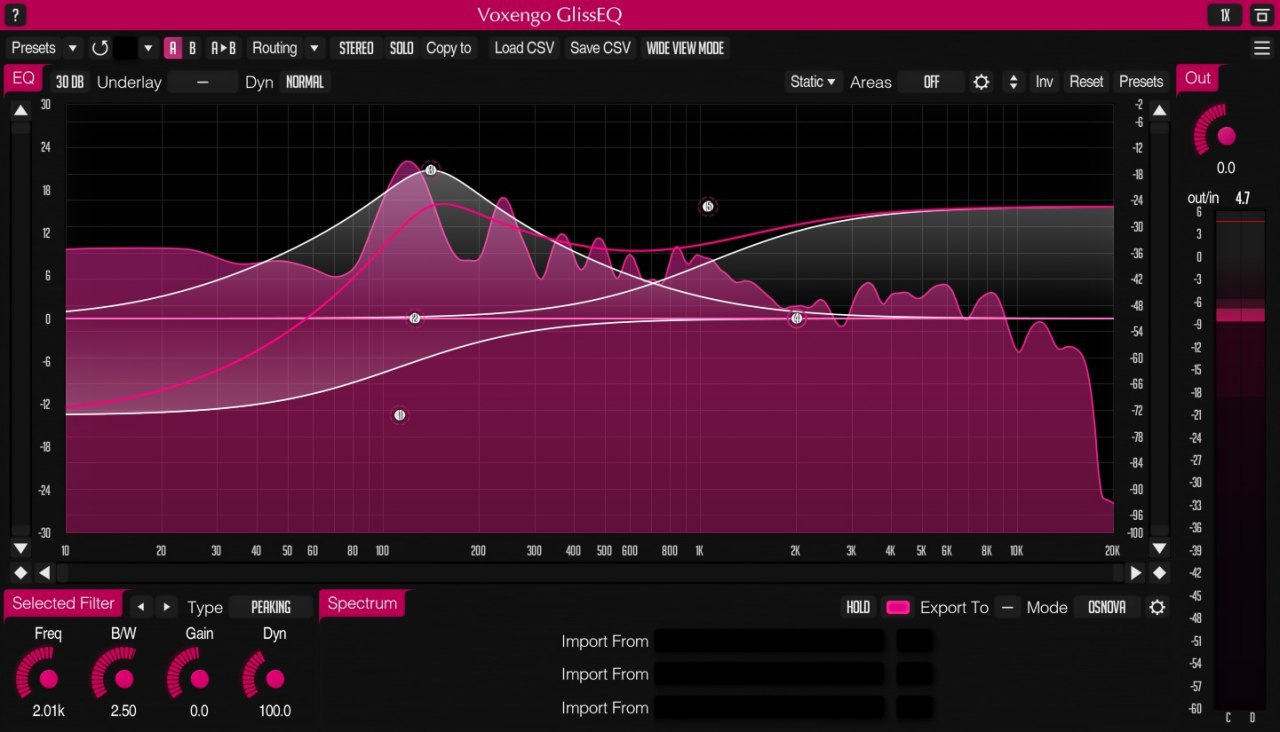
Task: Open spectrum mode settings gear
Action: 1157,607
